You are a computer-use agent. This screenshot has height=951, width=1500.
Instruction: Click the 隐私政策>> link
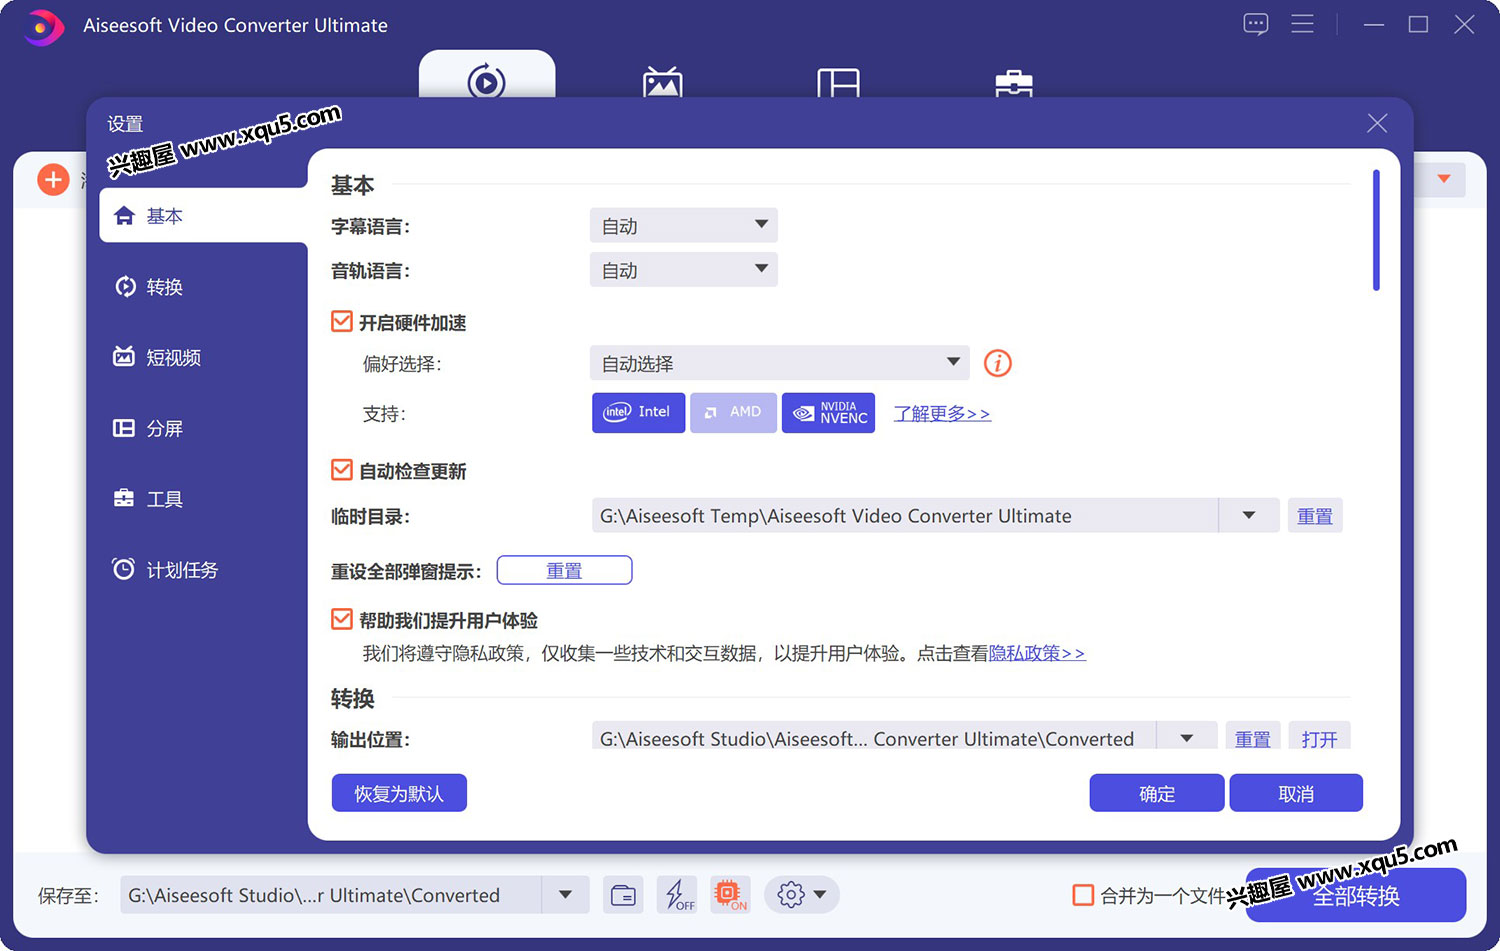[1037, 653]
